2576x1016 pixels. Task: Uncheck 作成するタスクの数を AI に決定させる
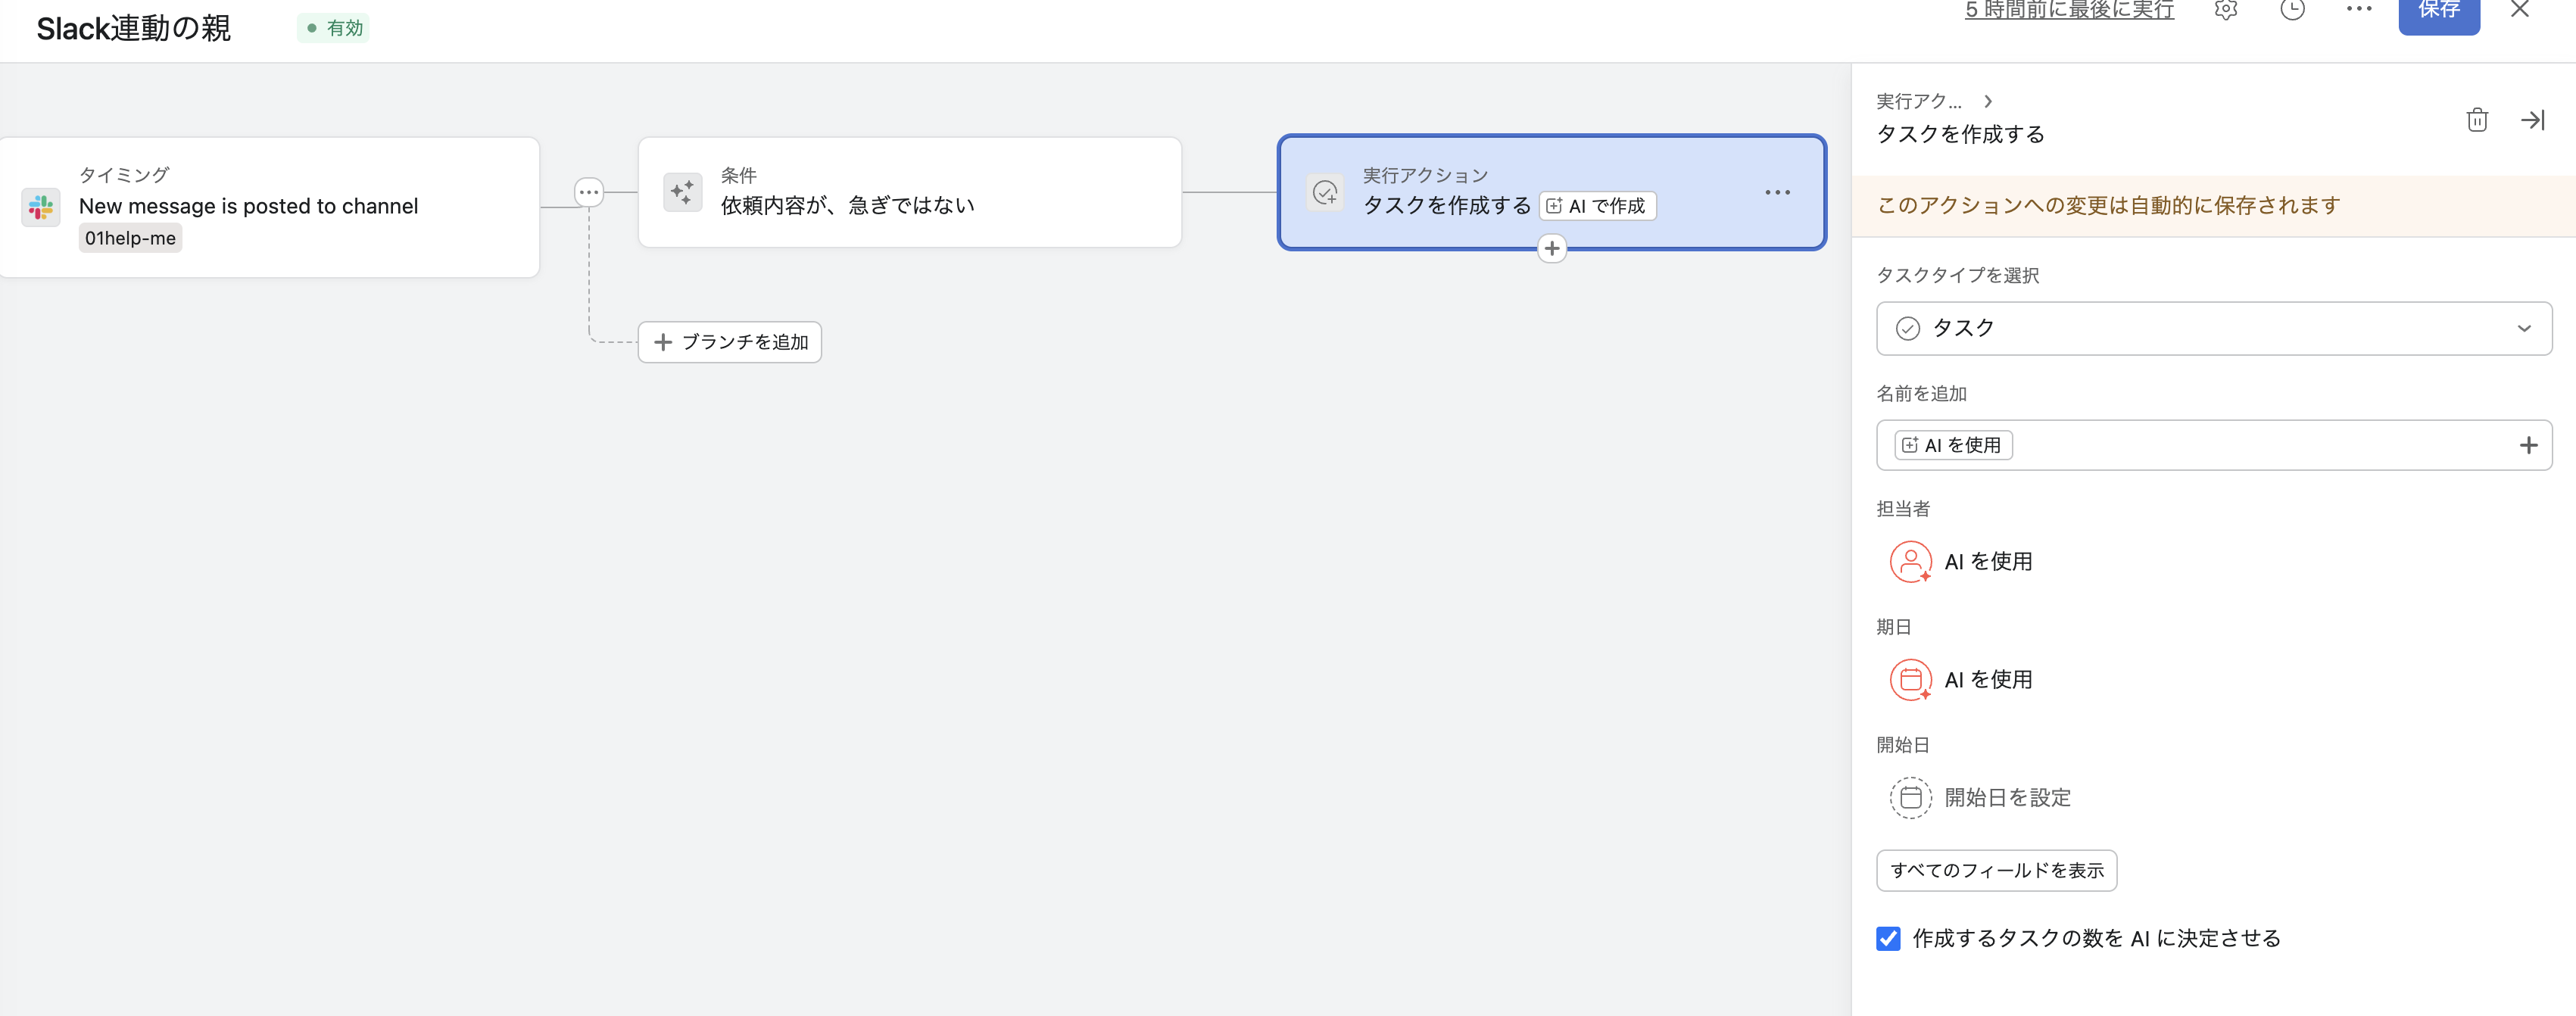pos(1888,938)
